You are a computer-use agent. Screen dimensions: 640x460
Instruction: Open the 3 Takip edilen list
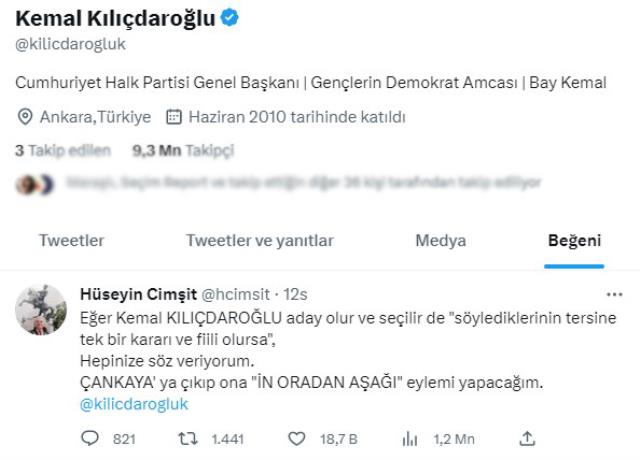pos(58,151)
